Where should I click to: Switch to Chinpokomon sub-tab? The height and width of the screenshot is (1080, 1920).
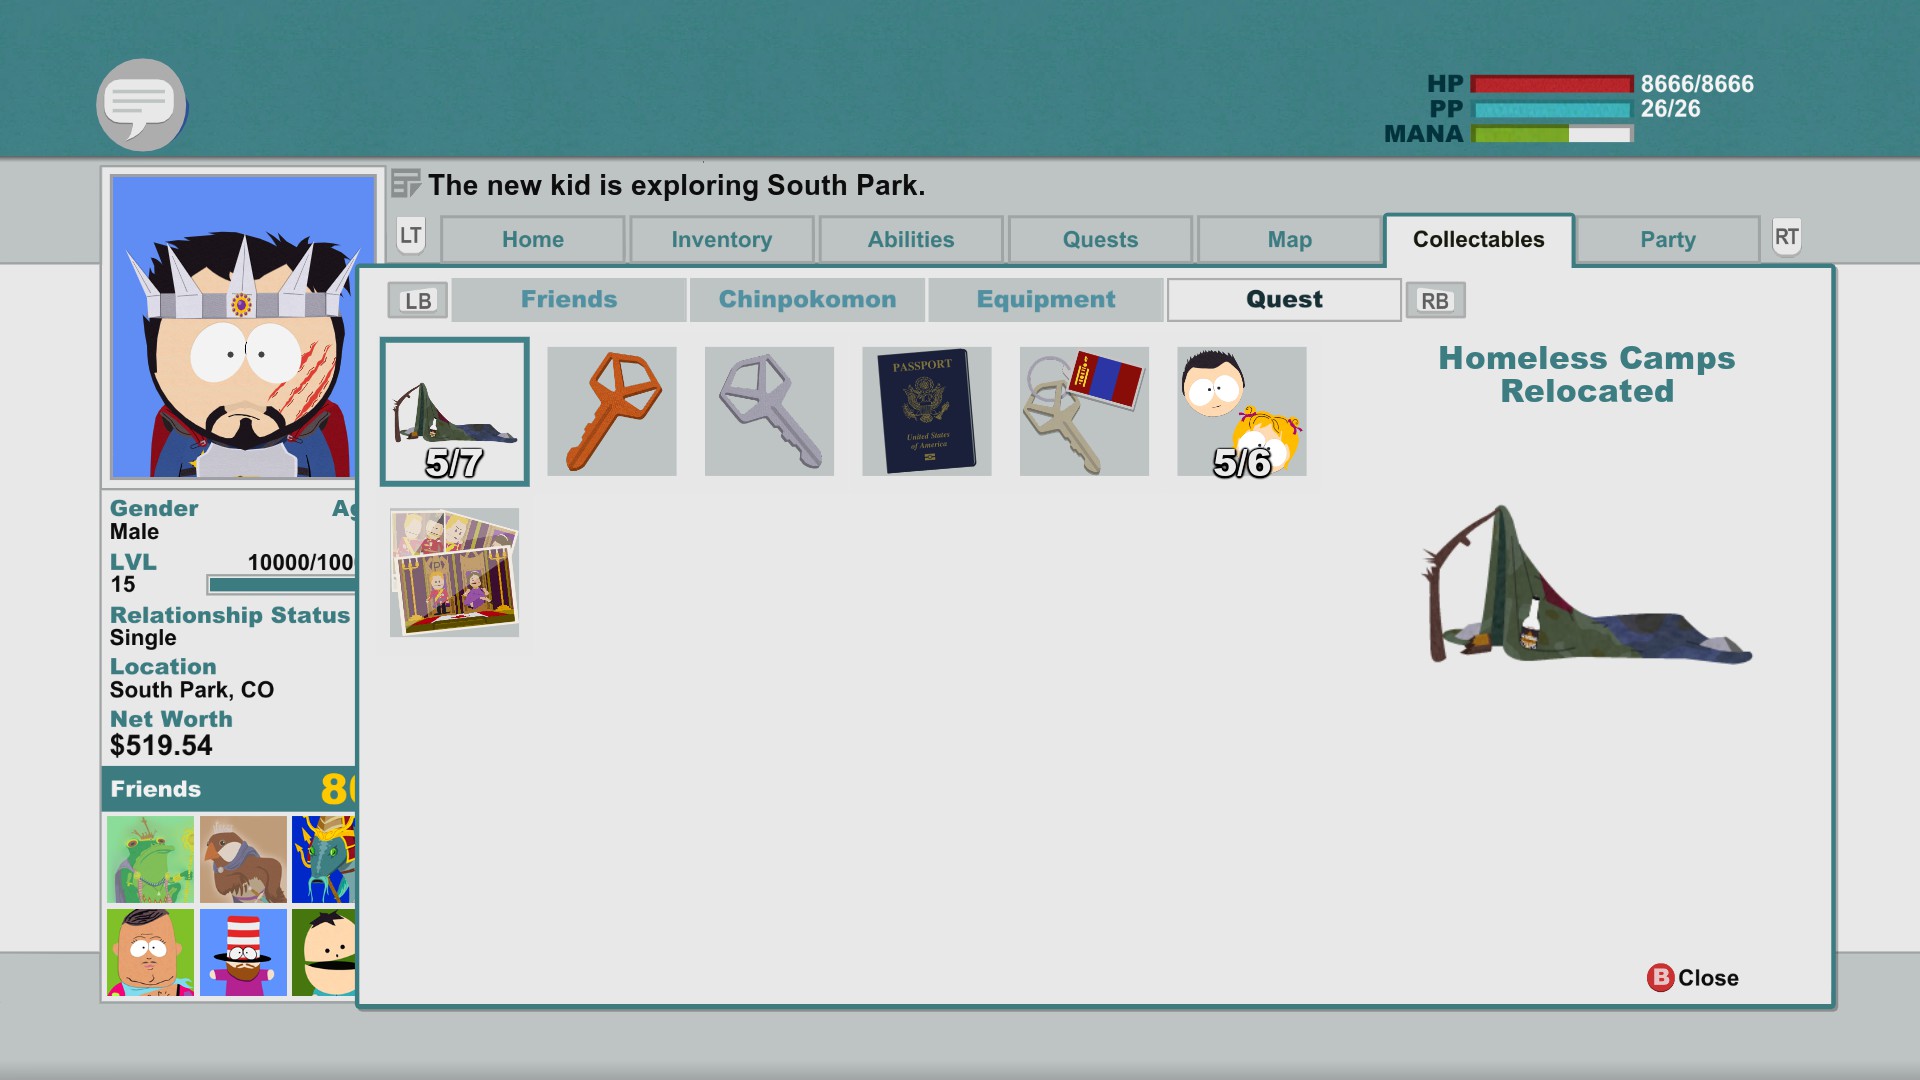click(807, 300)
